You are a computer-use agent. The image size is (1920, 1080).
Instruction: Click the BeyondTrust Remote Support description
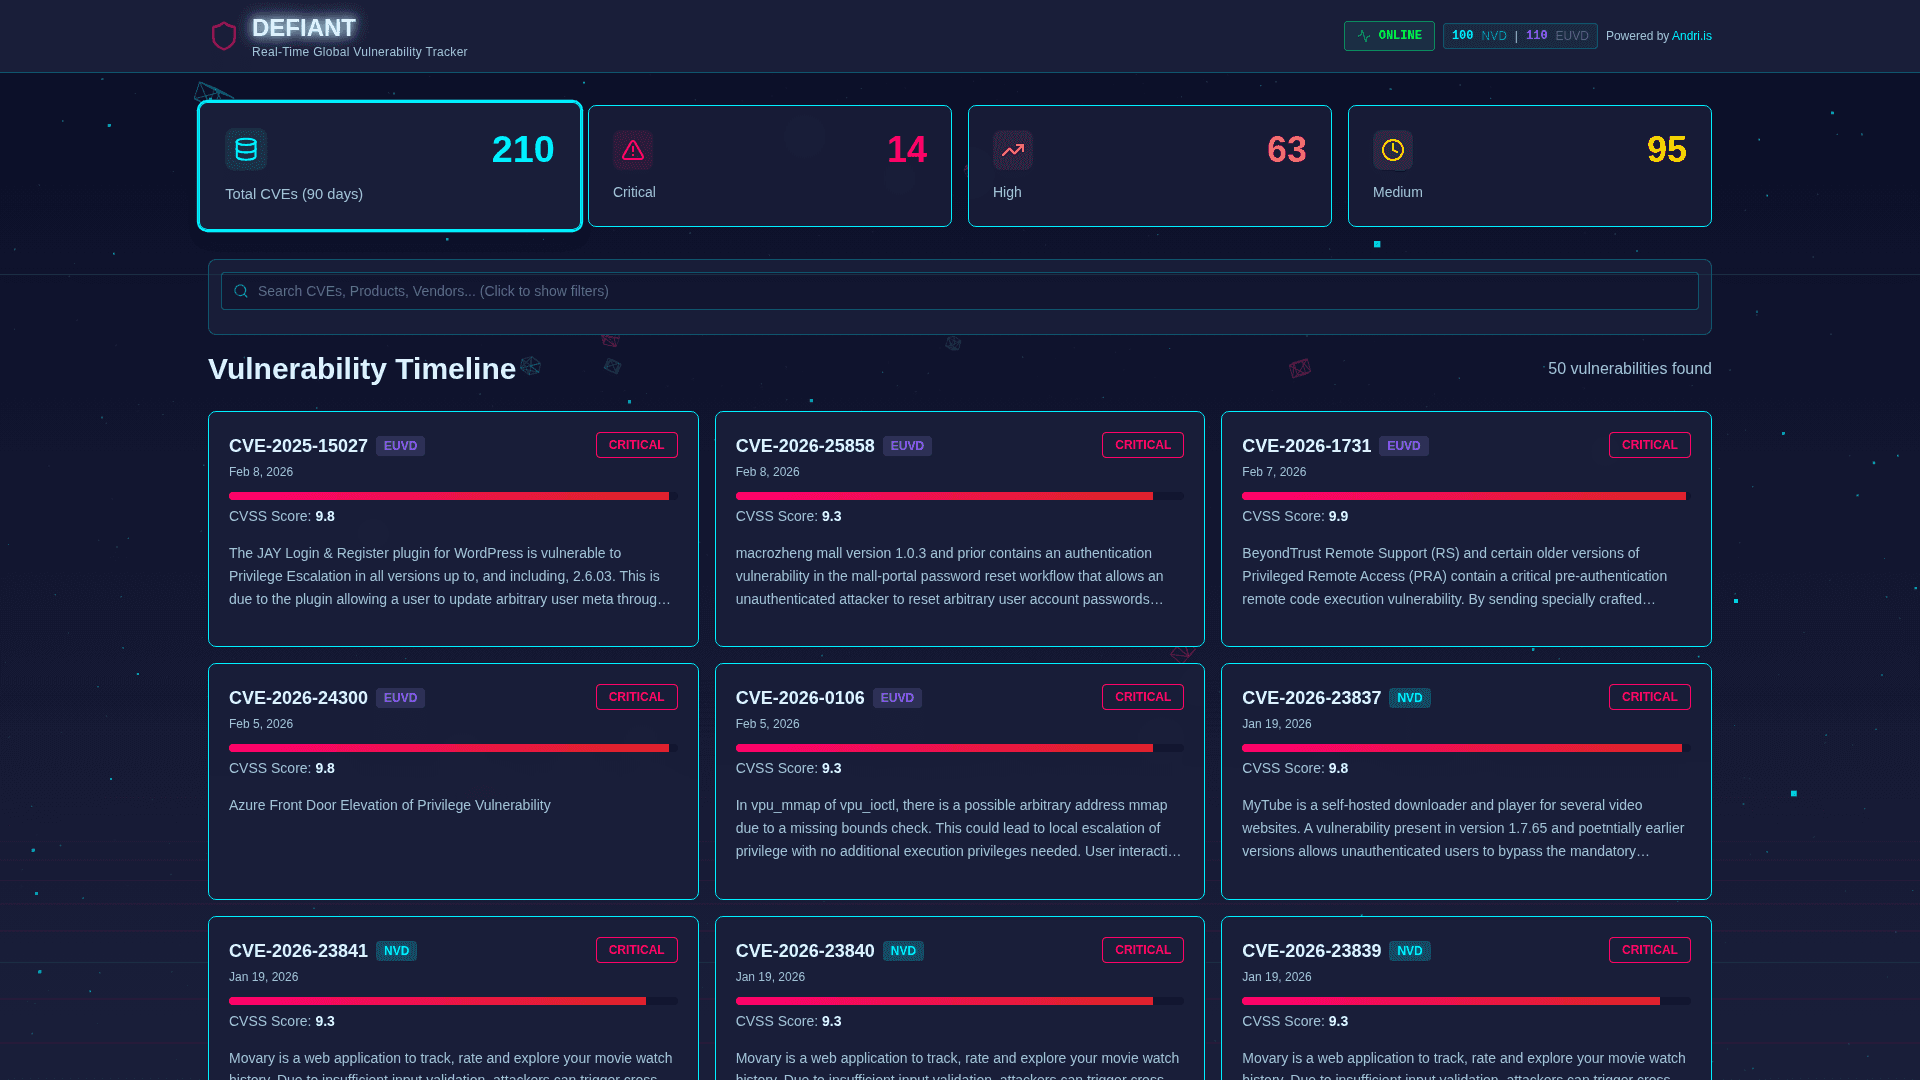[1466, 576]
